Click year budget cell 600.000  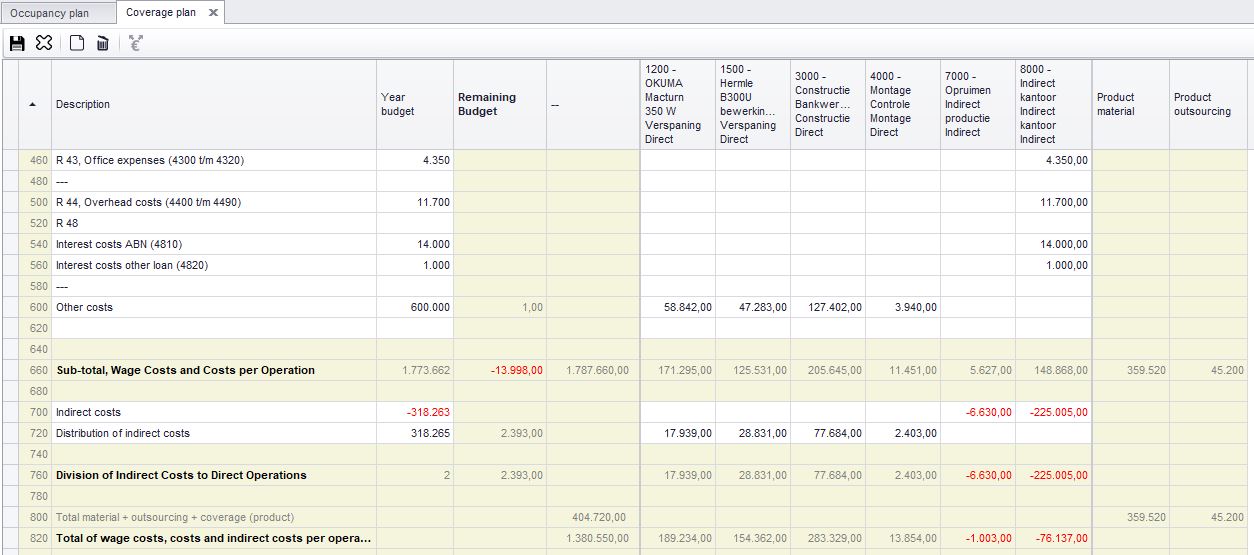coord(415,307)
